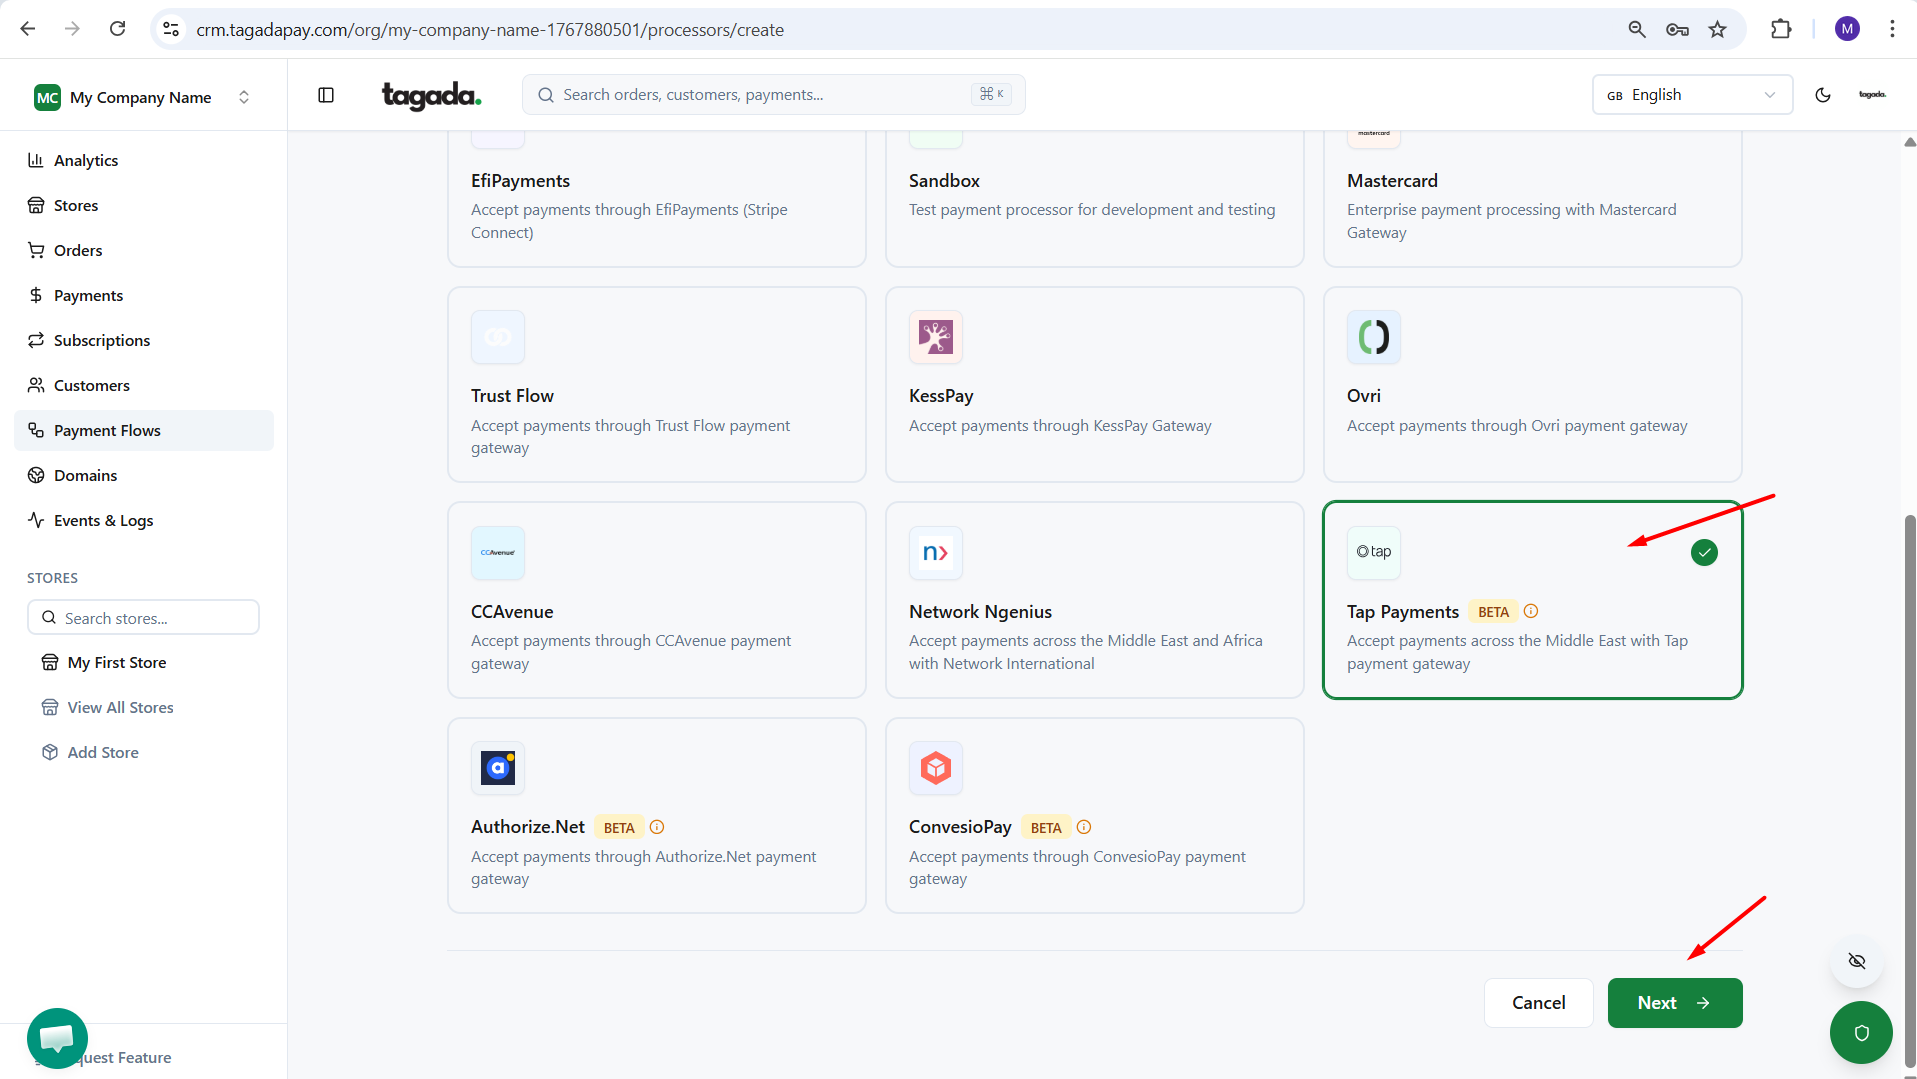Click the Authorize.Net logo icon
Image resolution: width=1917 pixels, height=1079 pixels.
click(x=497, y=768)
